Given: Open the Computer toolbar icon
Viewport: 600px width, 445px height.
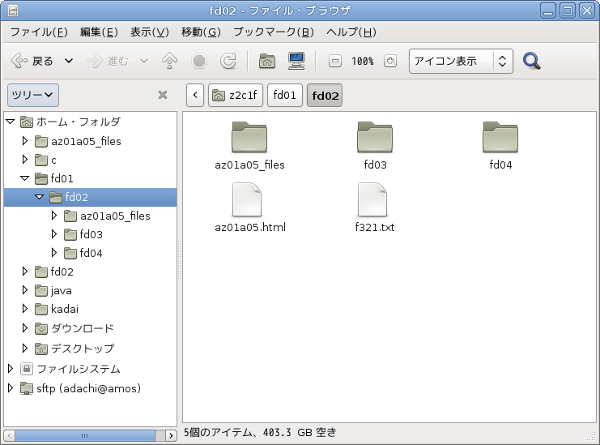Looking at the screenshot, I should (296, 61).
